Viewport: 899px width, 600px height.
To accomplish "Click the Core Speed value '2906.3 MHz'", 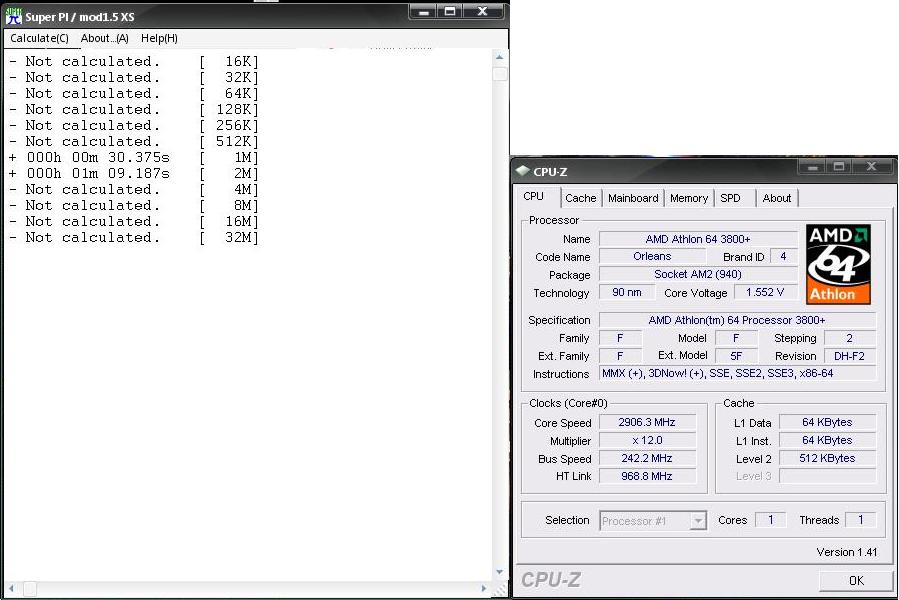I will coord(647,422).
